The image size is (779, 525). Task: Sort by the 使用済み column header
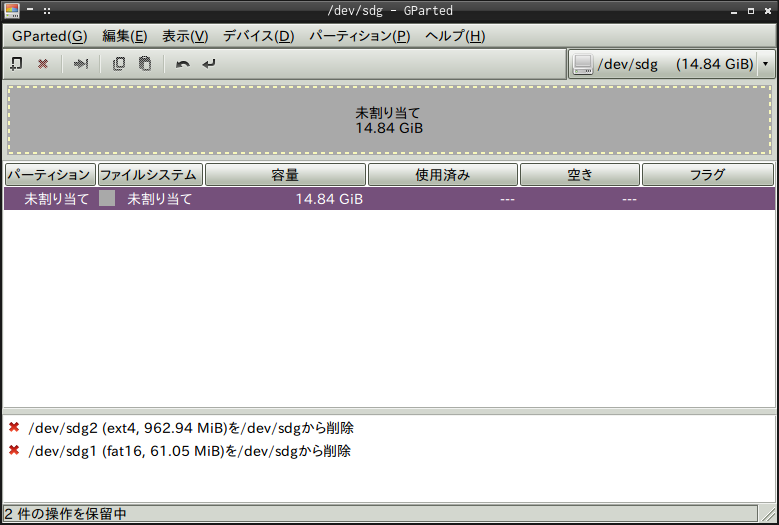(443, 175)
